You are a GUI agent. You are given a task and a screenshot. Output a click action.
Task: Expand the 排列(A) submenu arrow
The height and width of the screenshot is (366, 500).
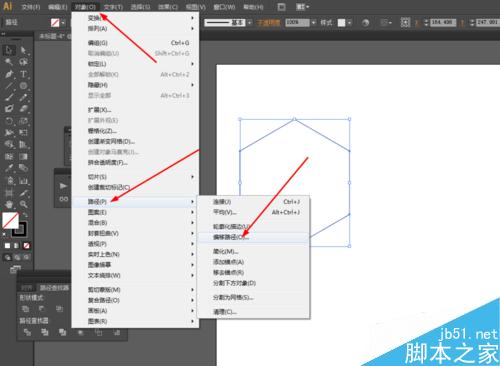tap(192, 29)
